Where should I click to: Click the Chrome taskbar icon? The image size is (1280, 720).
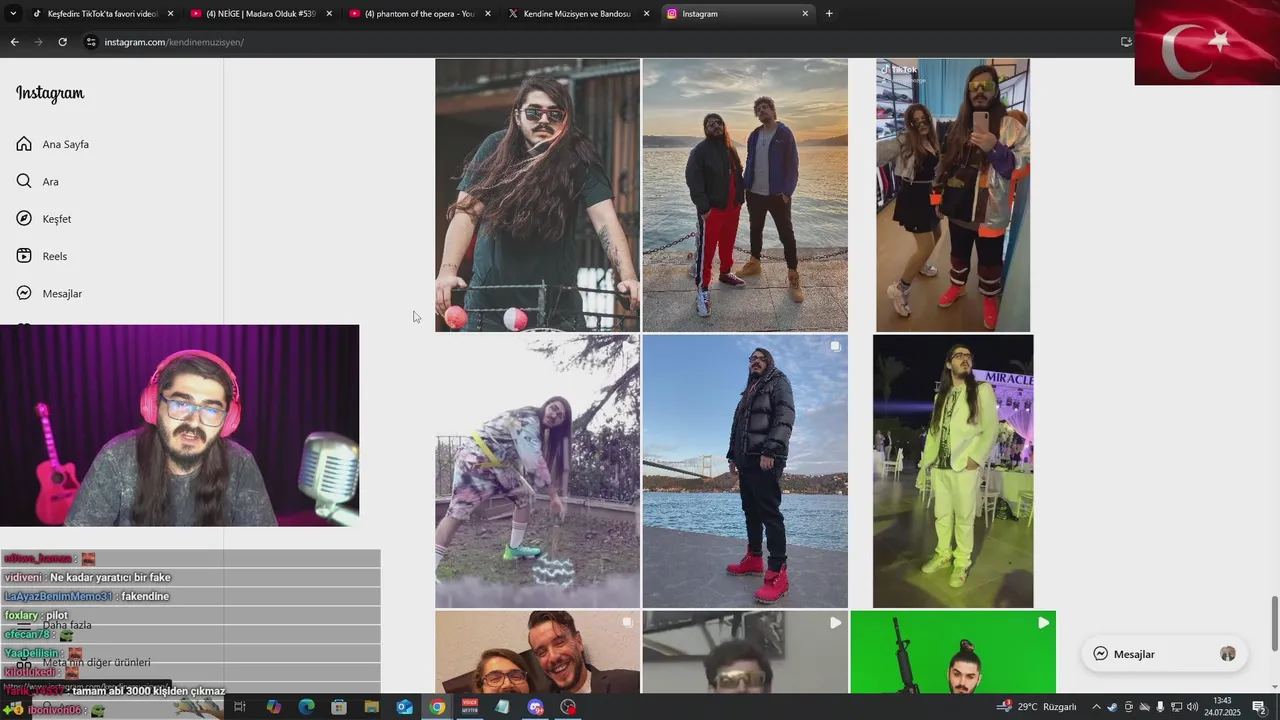[x=437, y=707]
